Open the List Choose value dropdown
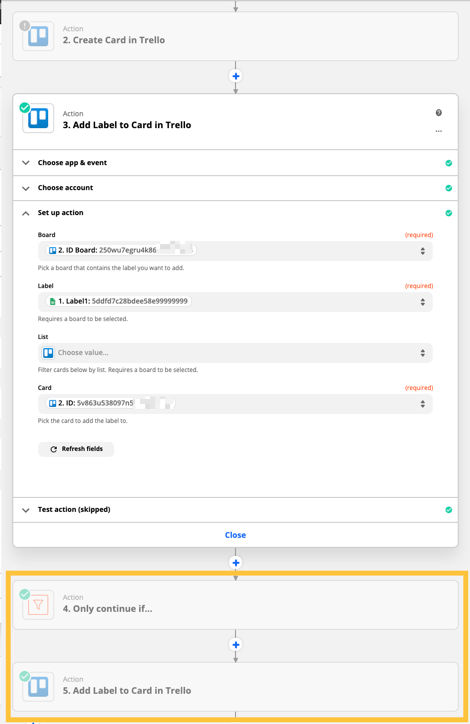Viewport: 470px width, 724px height. pyautogui.click(x=235, y=353)
